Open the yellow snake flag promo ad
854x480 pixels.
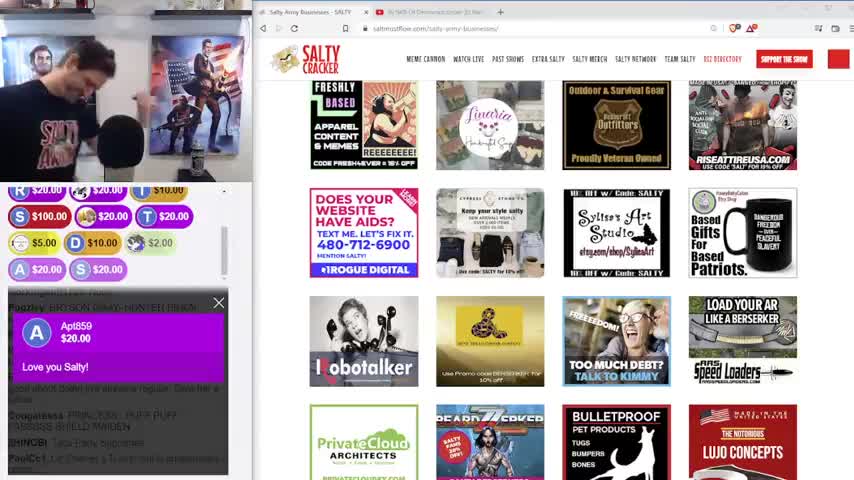tap(490, 341)
